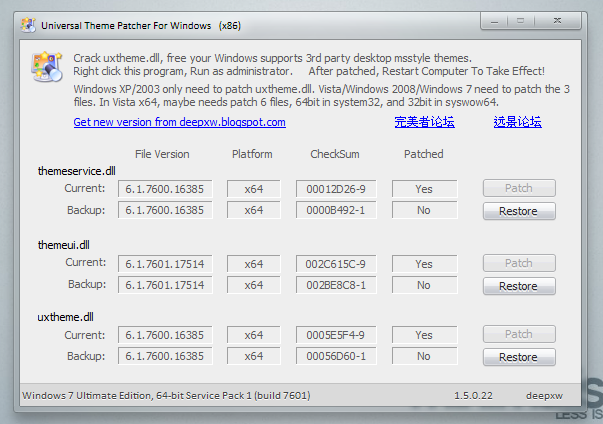Minimize the Universal Theme Patcher window
The height and width of the screenshot is (424, 603).
click(x=495, y=21)
